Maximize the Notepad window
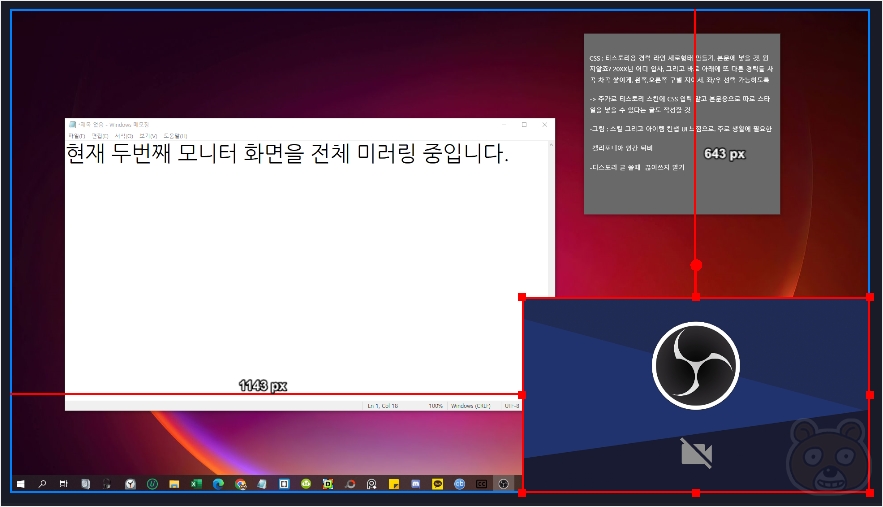 pyautogui.click(x=524, y=124)
